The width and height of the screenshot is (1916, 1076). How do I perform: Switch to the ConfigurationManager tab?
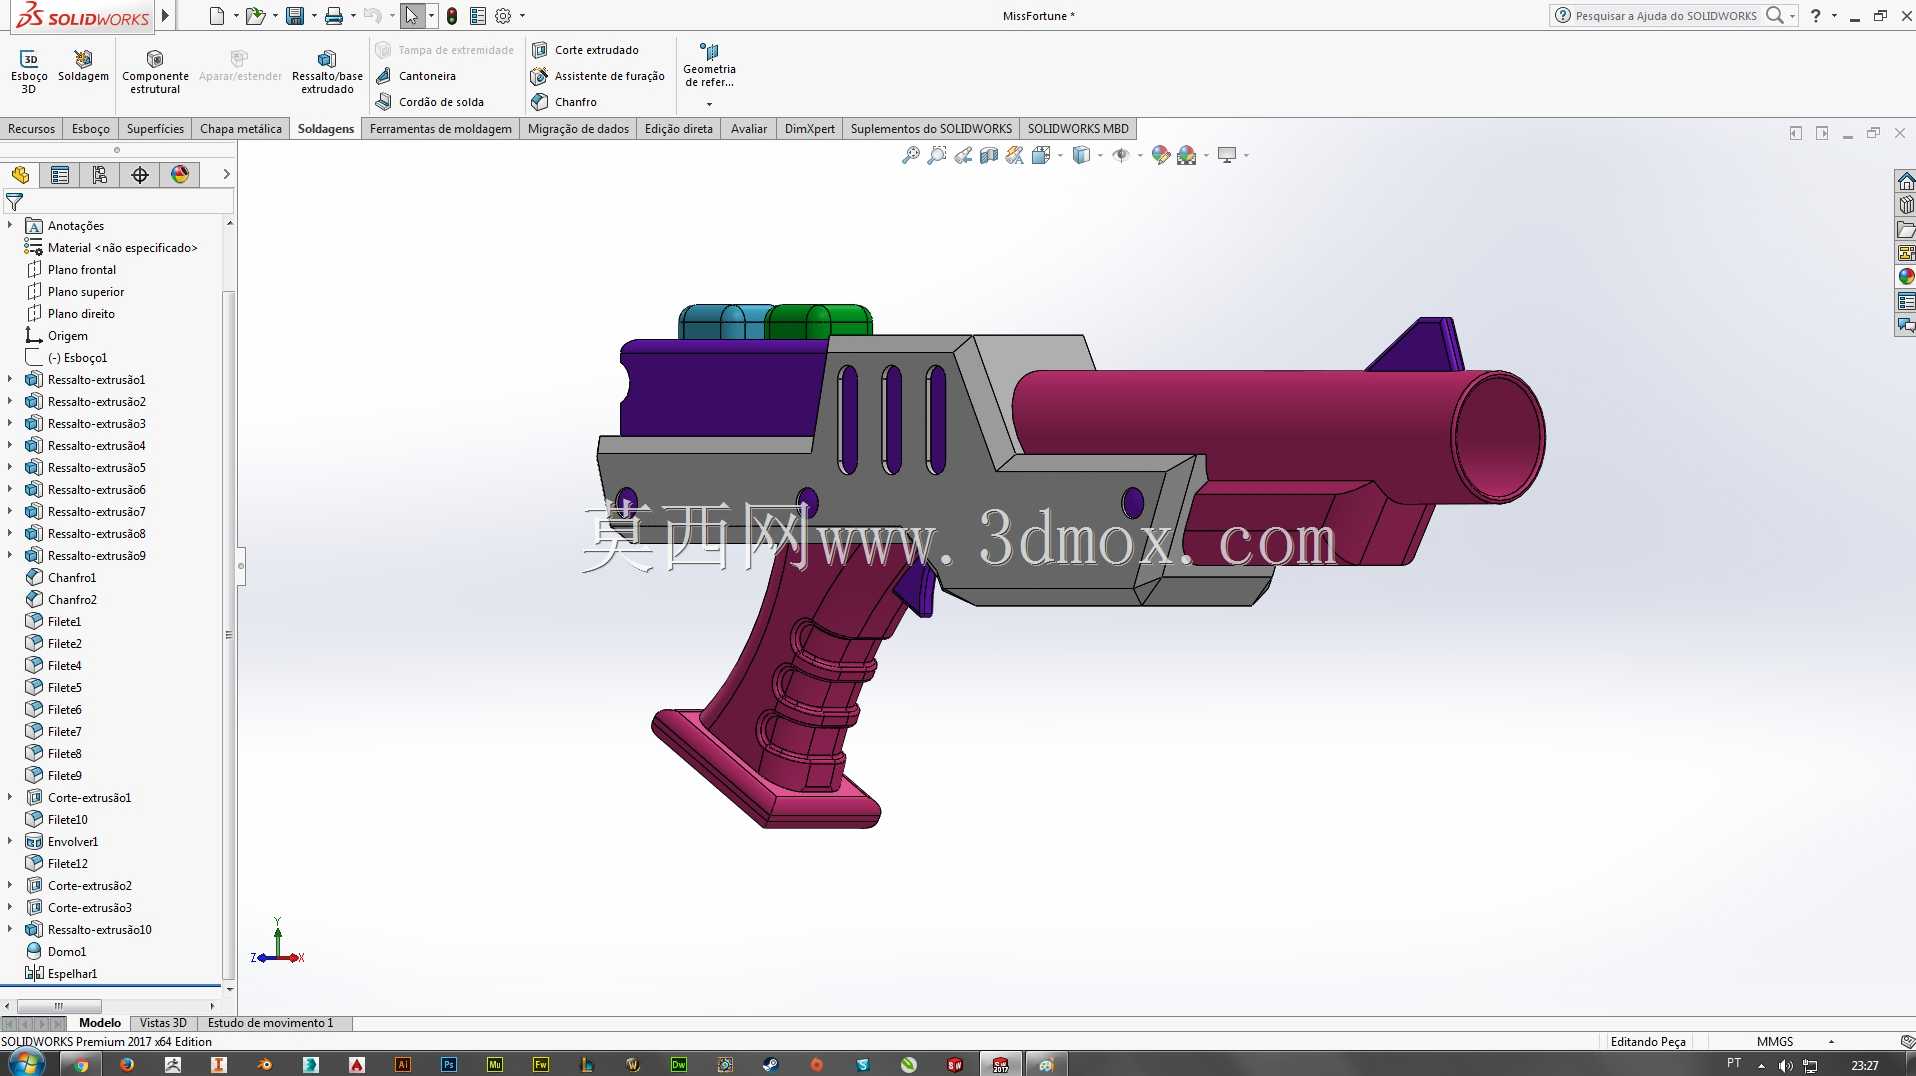[100, 175]
